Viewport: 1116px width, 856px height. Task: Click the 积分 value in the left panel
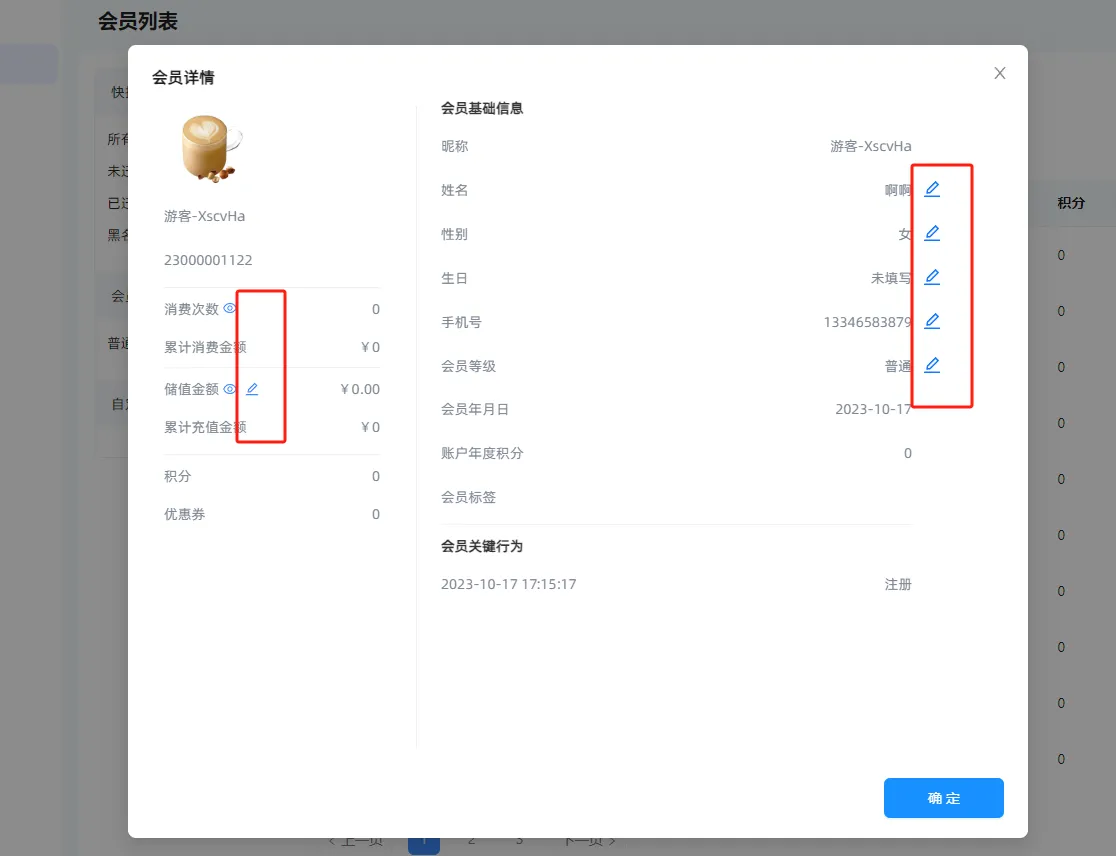coord(375,476)
